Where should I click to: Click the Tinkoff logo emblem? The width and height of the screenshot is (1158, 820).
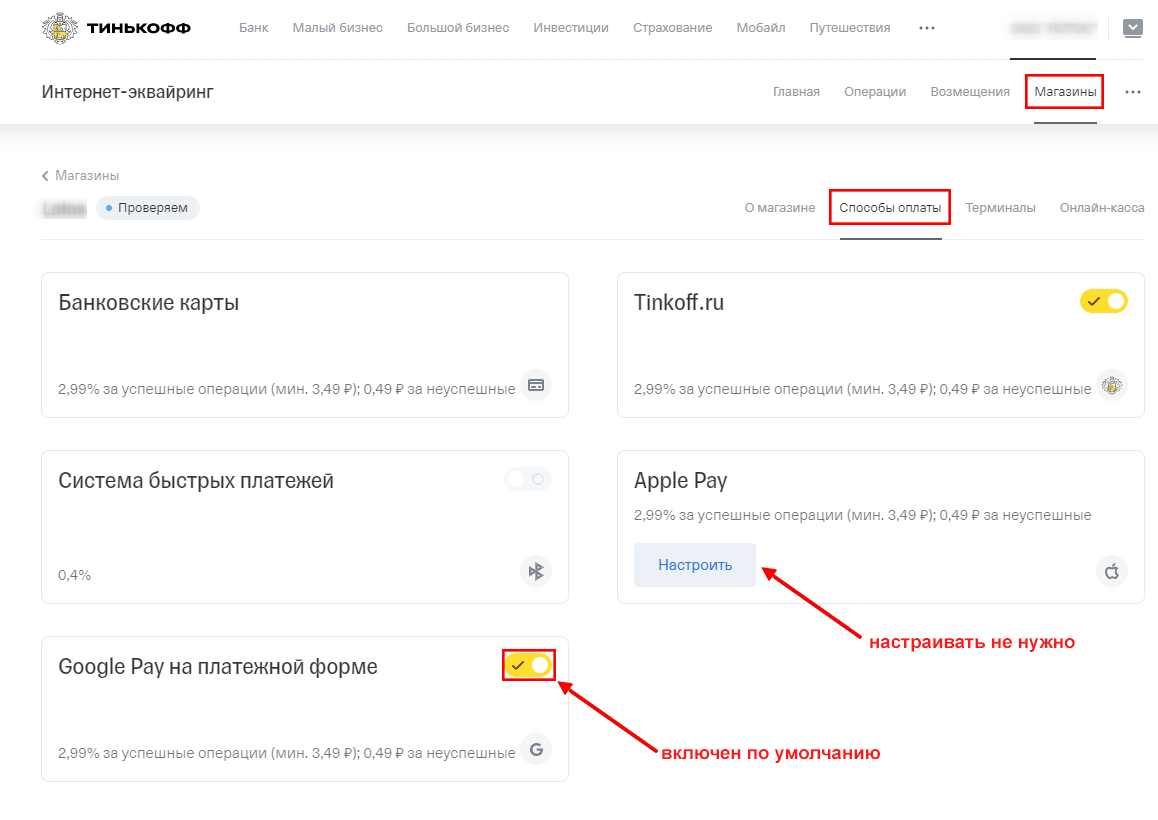click(x=61, y=28)
